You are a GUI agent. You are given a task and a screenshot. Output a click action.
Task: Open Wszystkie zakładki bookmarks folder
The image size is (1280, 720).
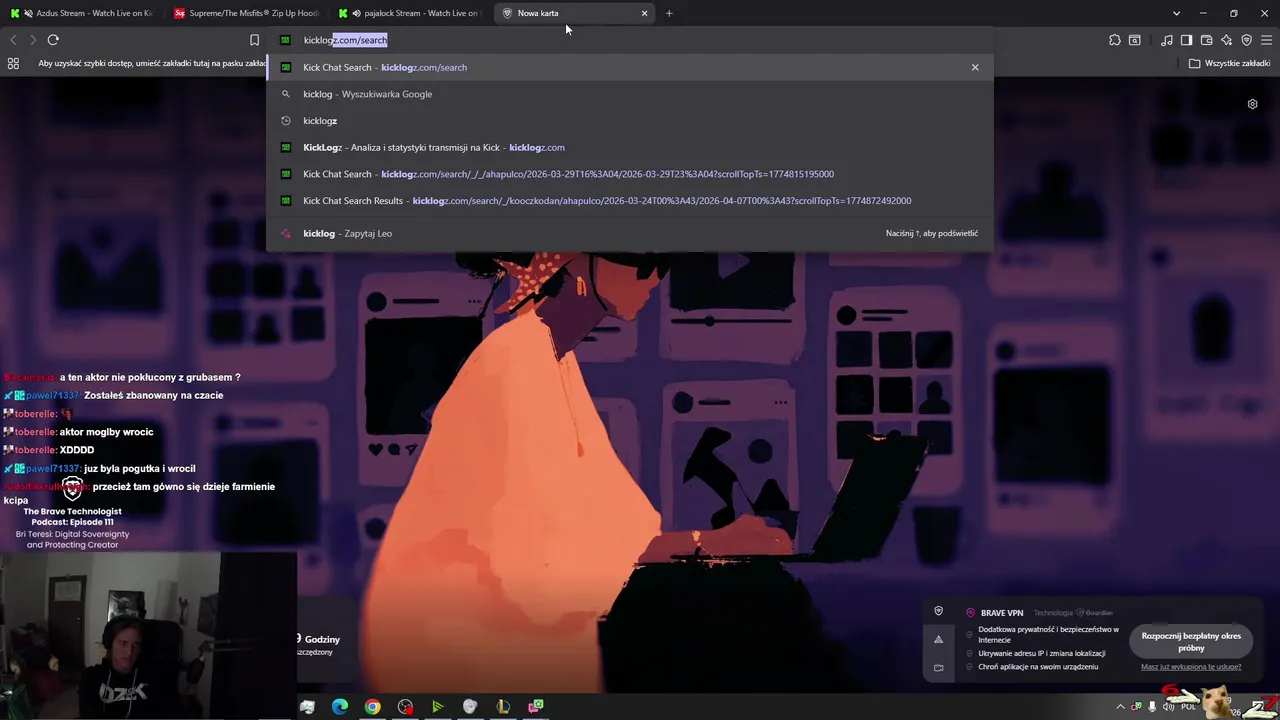point(1229,63)
